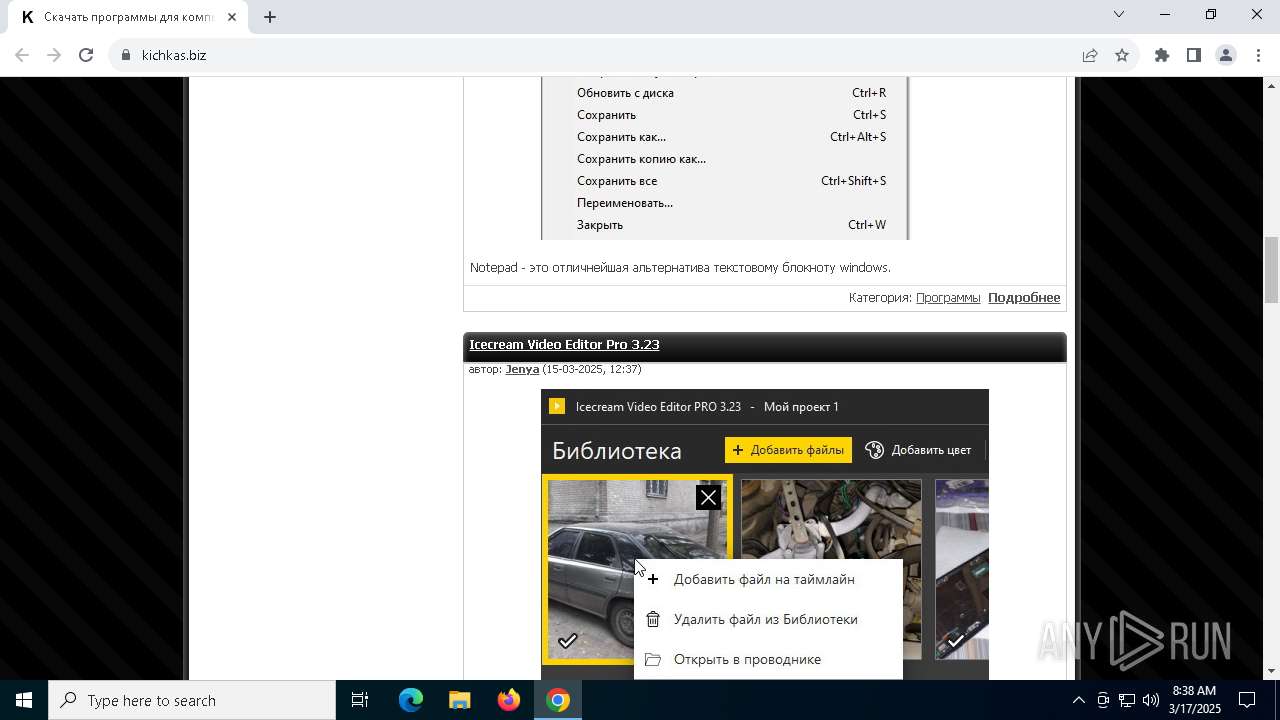Viewport: 1280px width, 720px height.
Task: Show hidden system tray icons
Action: (1078, 700)
